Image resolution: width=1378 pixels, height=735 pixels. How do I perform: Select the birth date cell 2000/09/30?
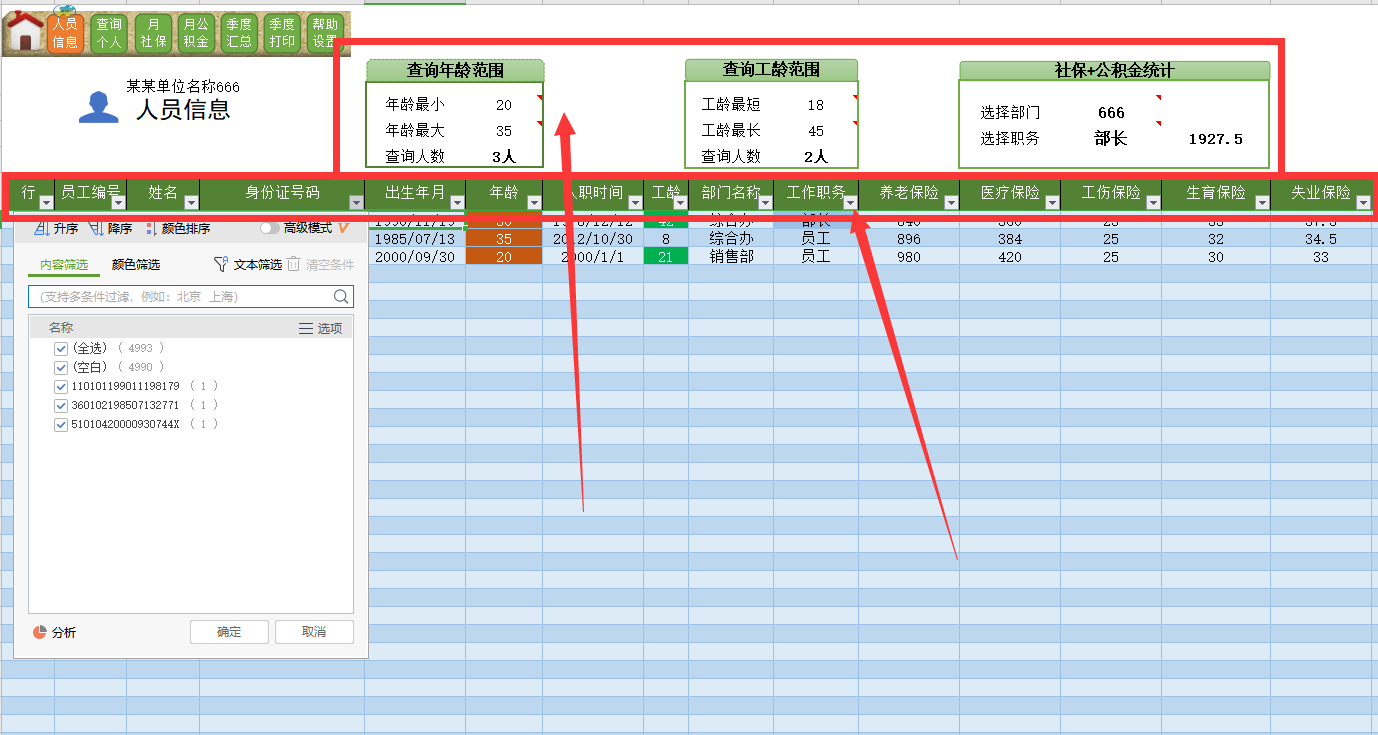(x=415, y=257)
